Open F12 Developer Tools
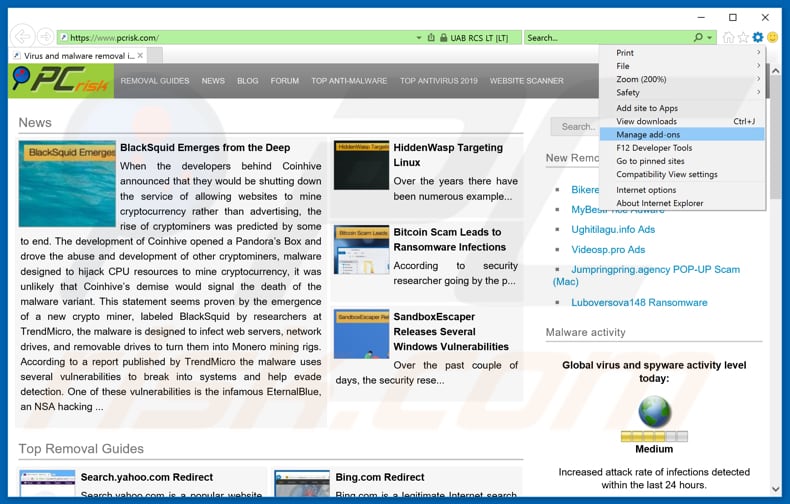790x504 pixels. point(682,148)
